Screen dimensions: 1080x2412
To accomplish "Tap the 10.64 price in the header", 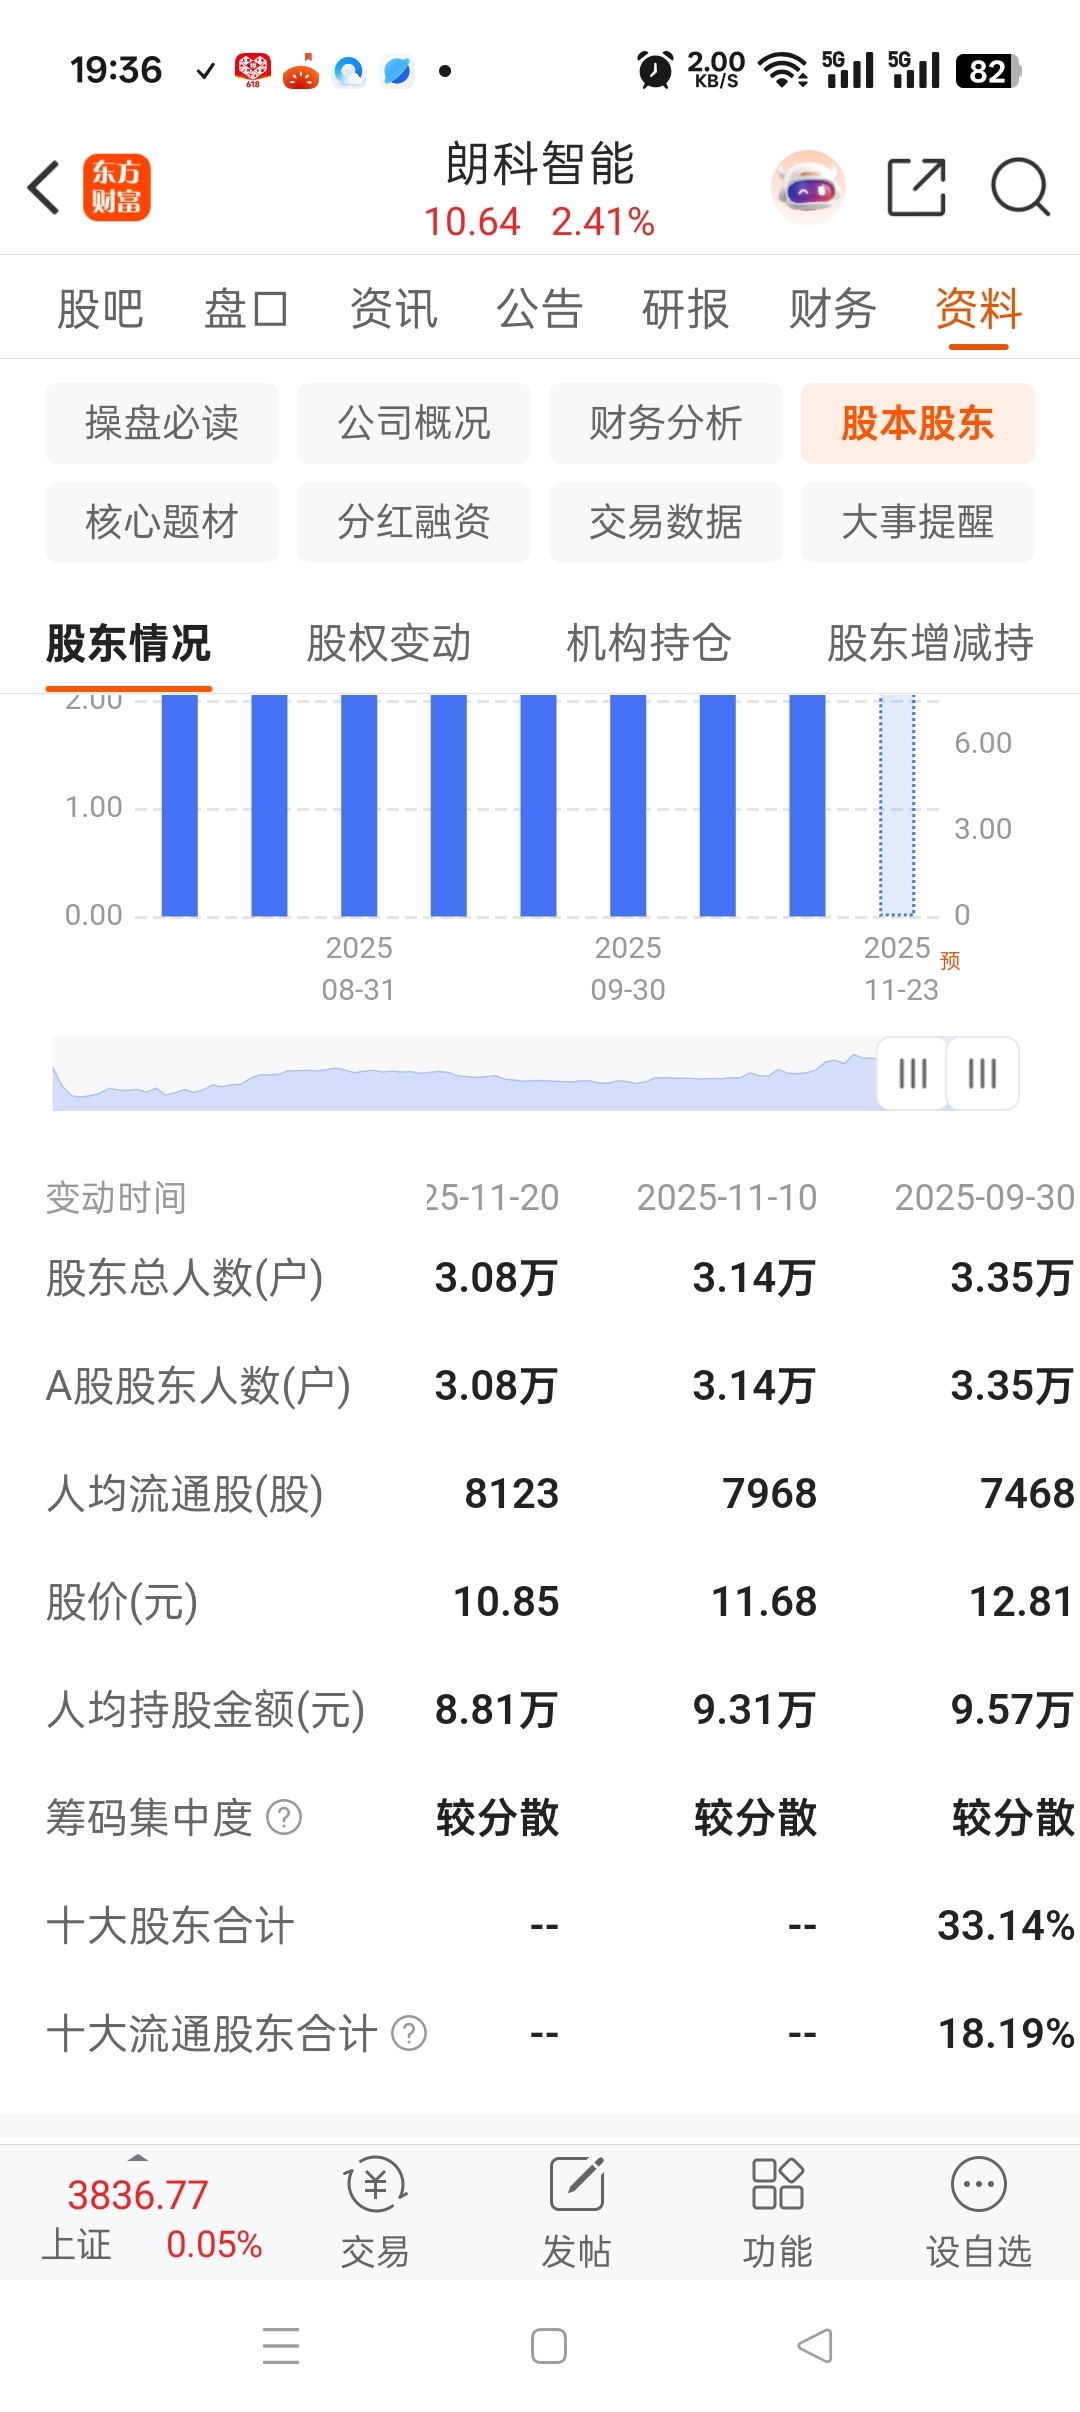I will click(x=472, y=222).
